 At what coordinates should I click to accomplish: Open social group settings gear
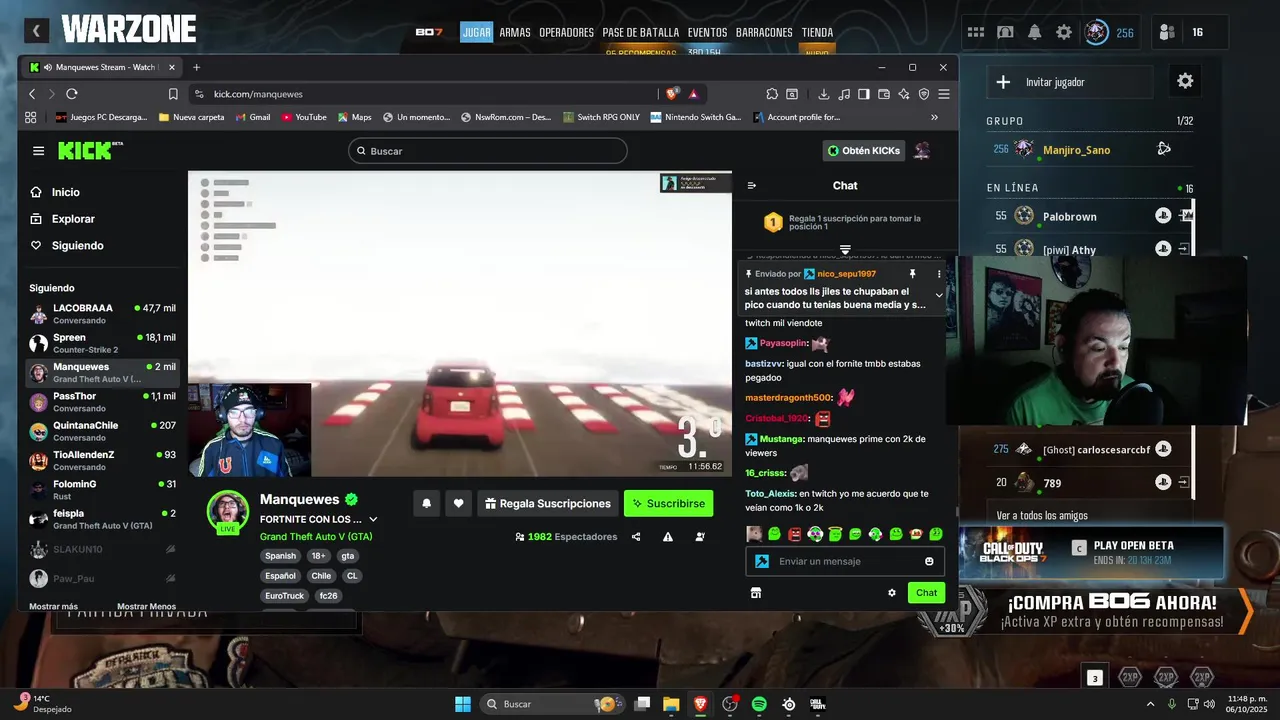coord(1185,81)
